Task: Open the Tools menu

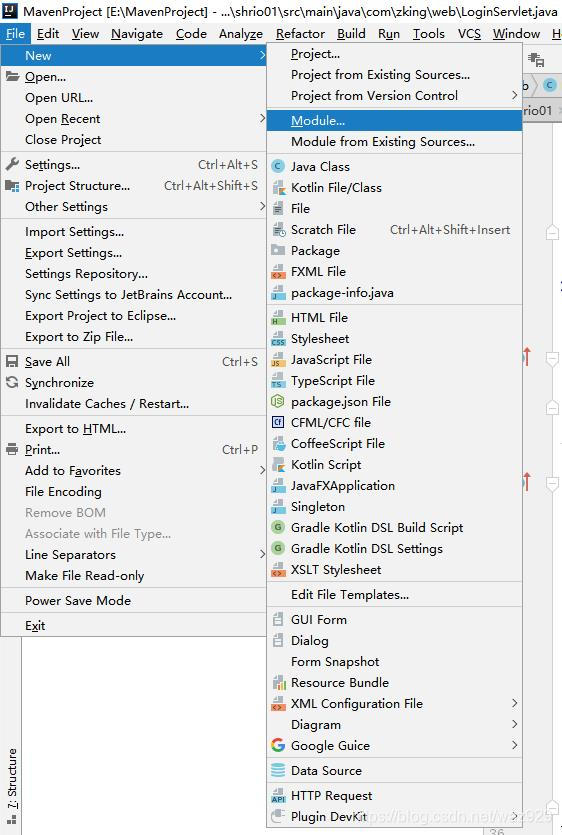Action: coord(428,34)
